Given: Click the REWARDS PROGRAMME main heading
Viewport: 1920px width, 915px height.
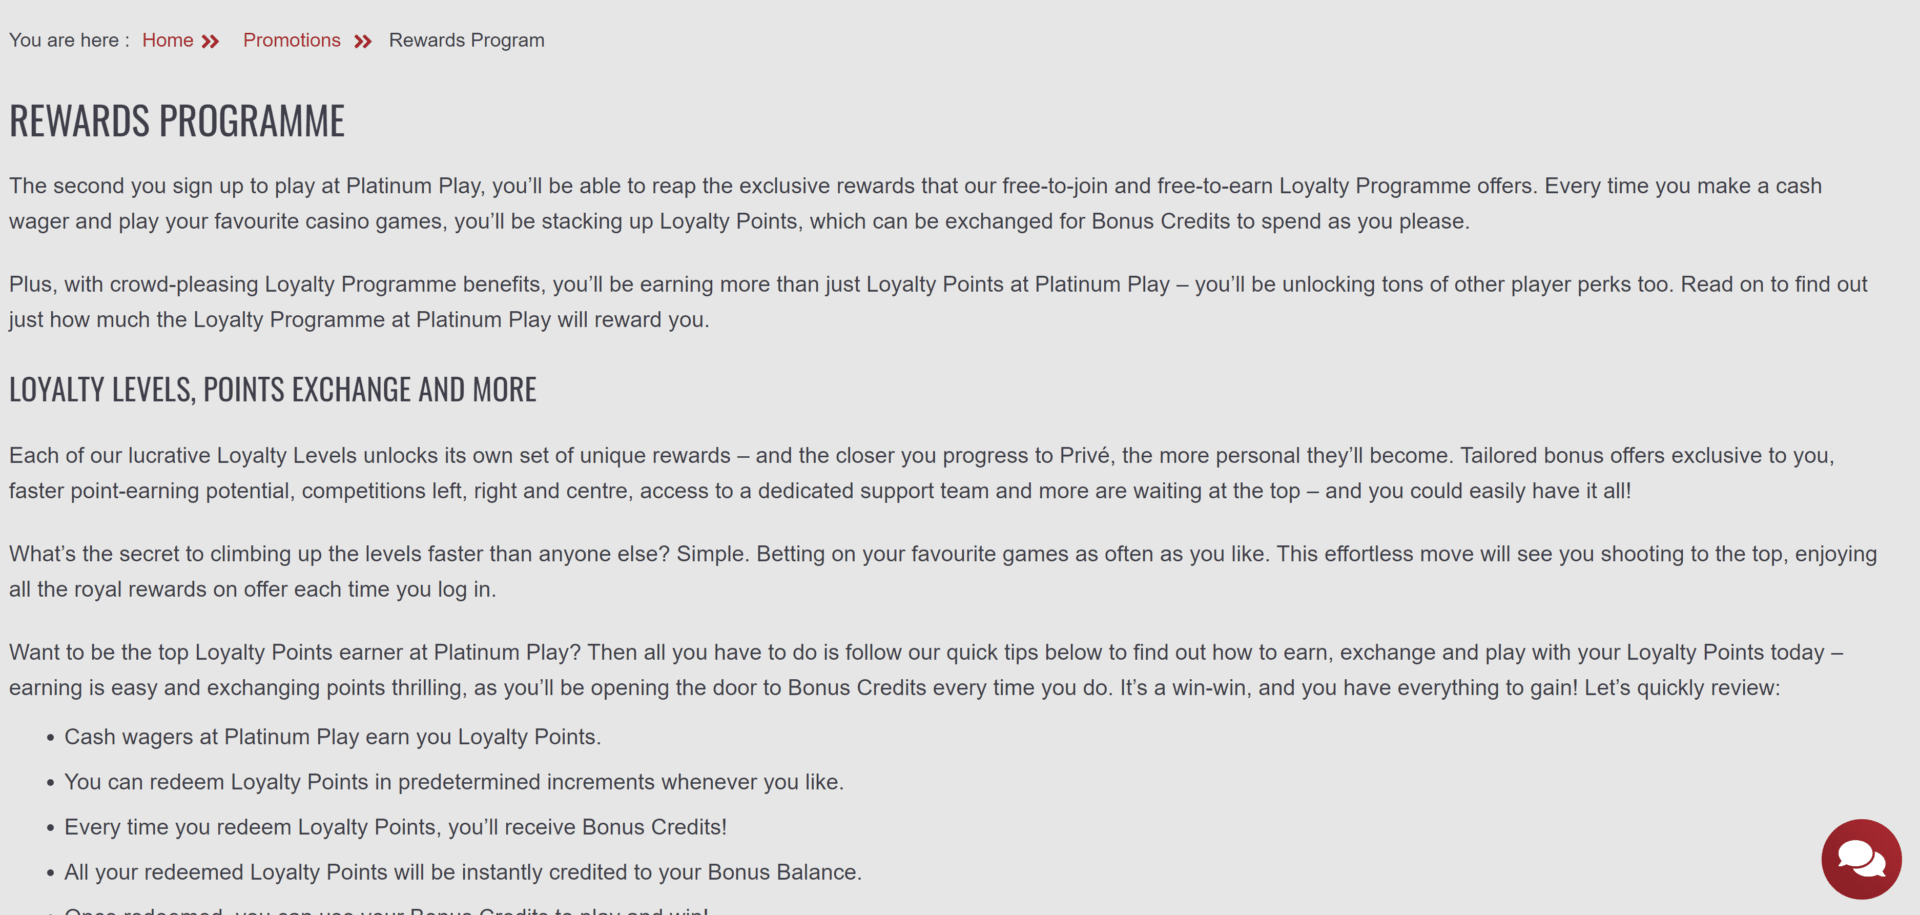Looking at the screenshot, I should click(177, 121).
